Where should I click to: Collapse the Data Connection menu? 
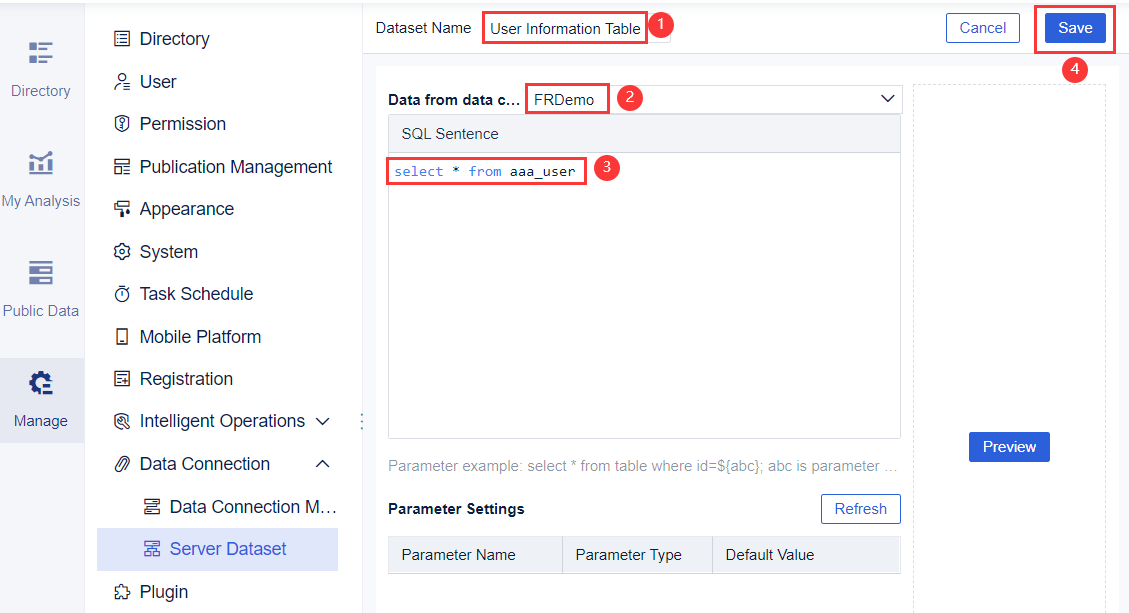322,463
